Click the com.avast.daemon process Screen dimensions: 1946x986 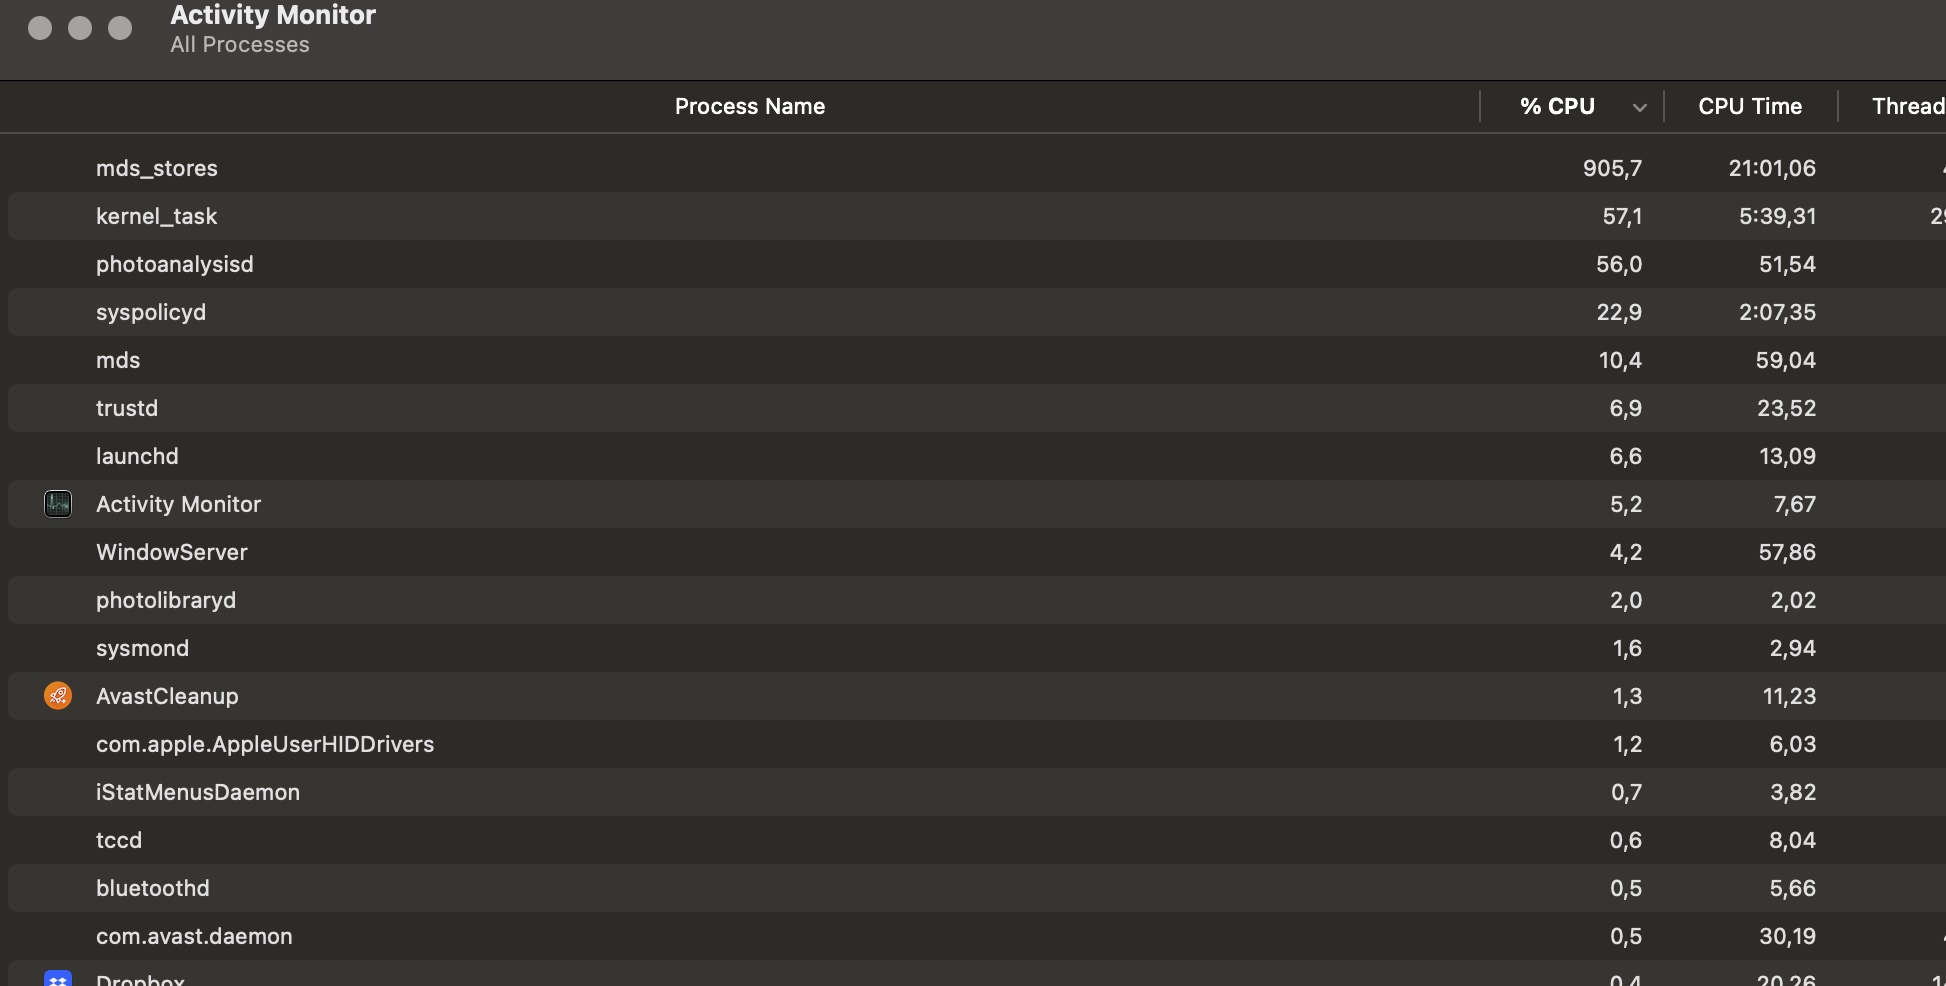tap(194, 936)
